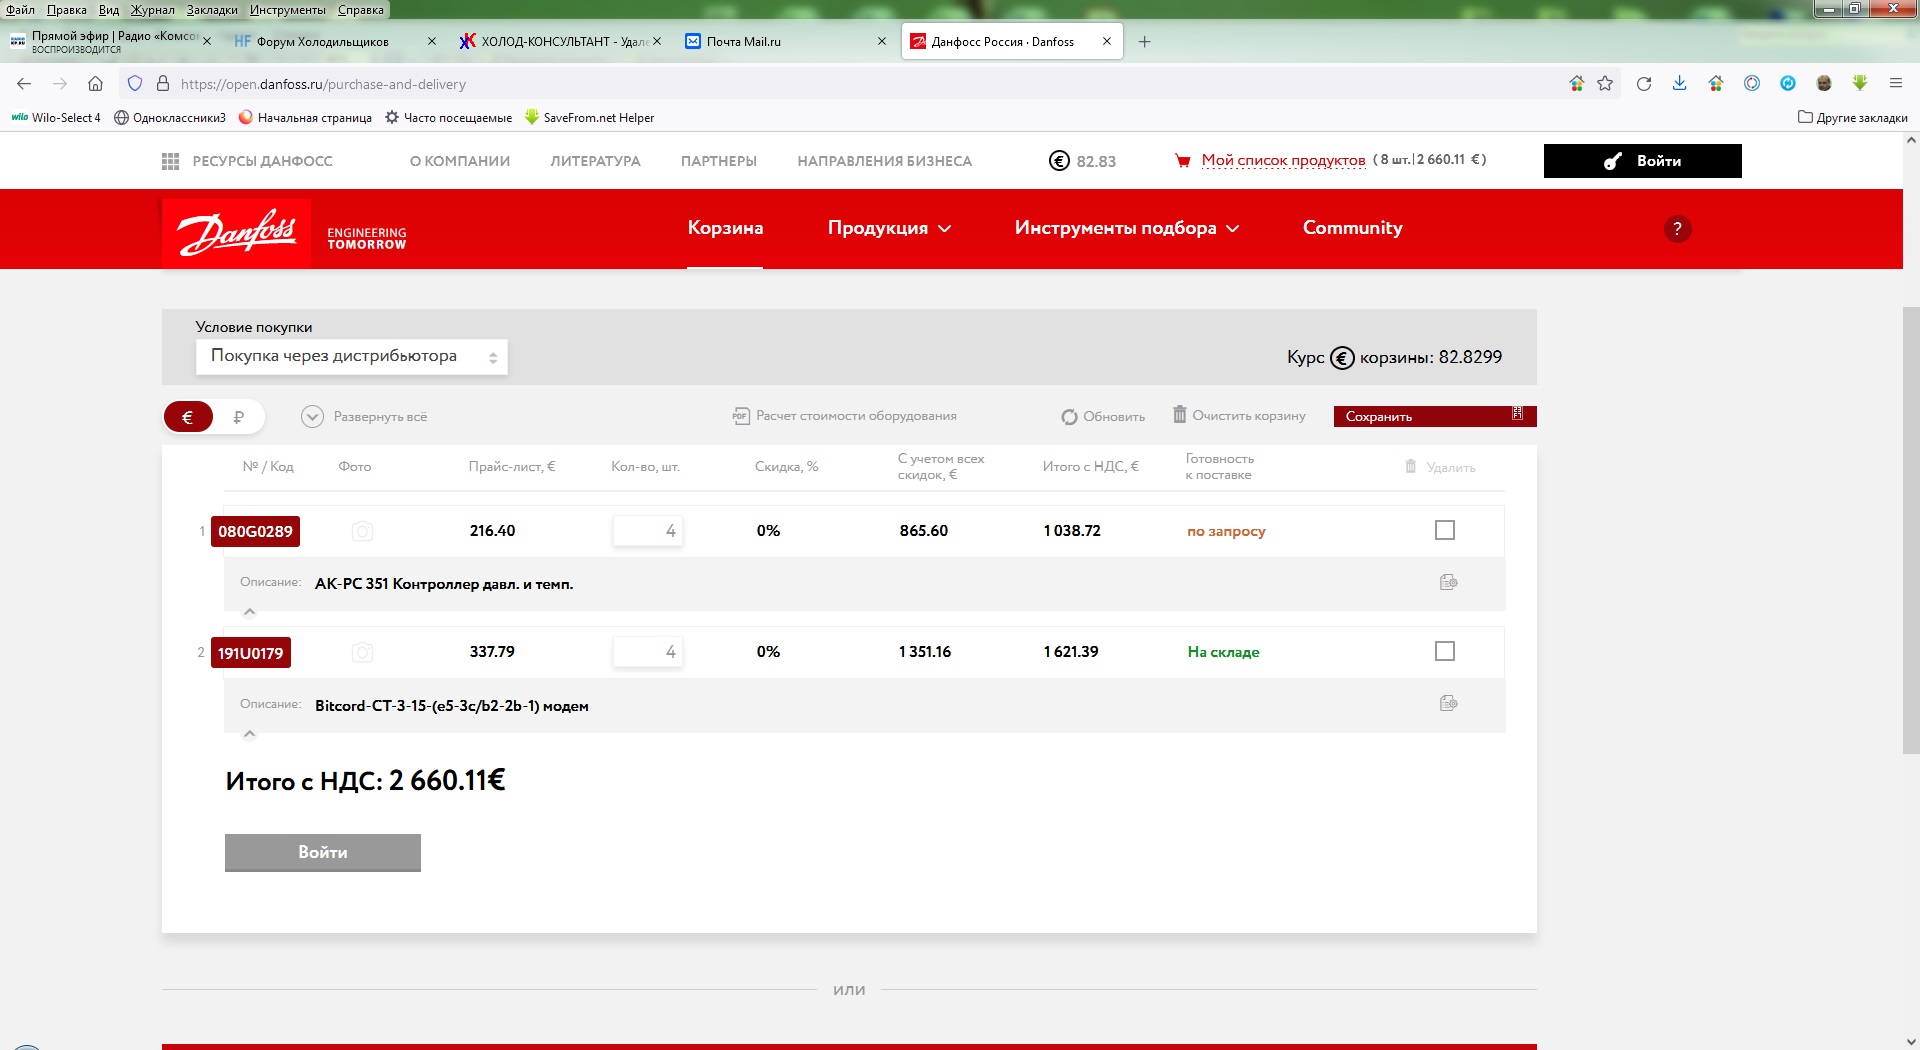The height and width of the screenshot is (1050, 1920).
Task: Click the Danfoss logo
Action: (236, 232)
